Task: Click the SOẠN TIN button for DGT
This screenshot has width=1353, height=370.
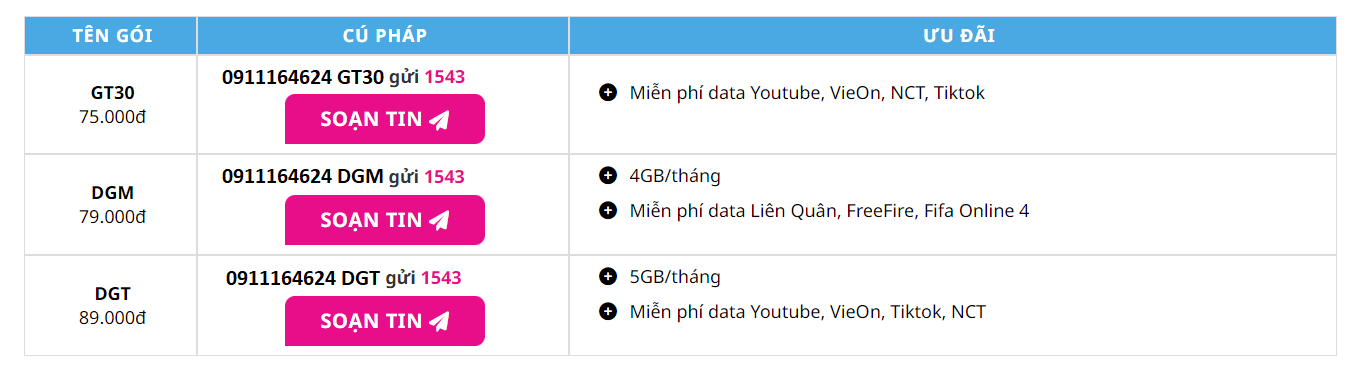Action: (x=385, y=321)
